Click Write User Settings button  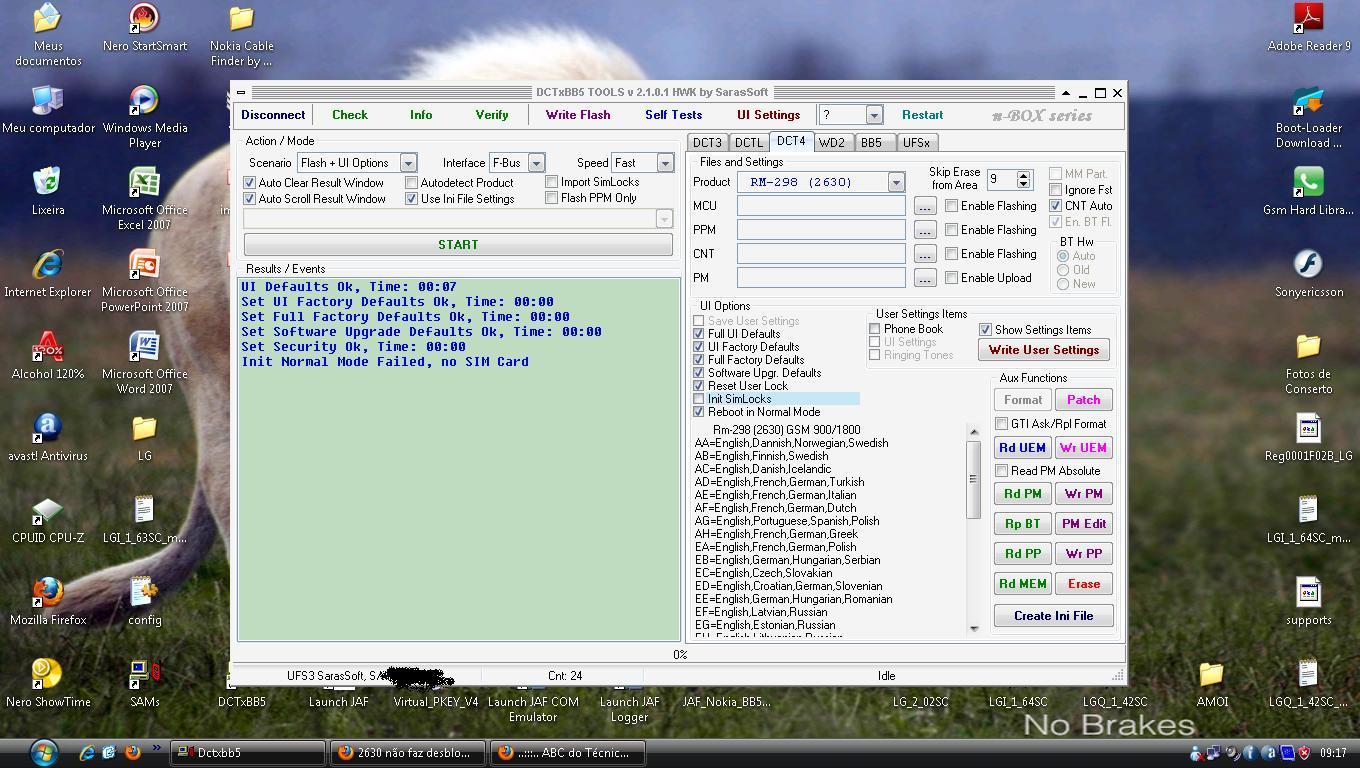click(x=1044, y=350)
